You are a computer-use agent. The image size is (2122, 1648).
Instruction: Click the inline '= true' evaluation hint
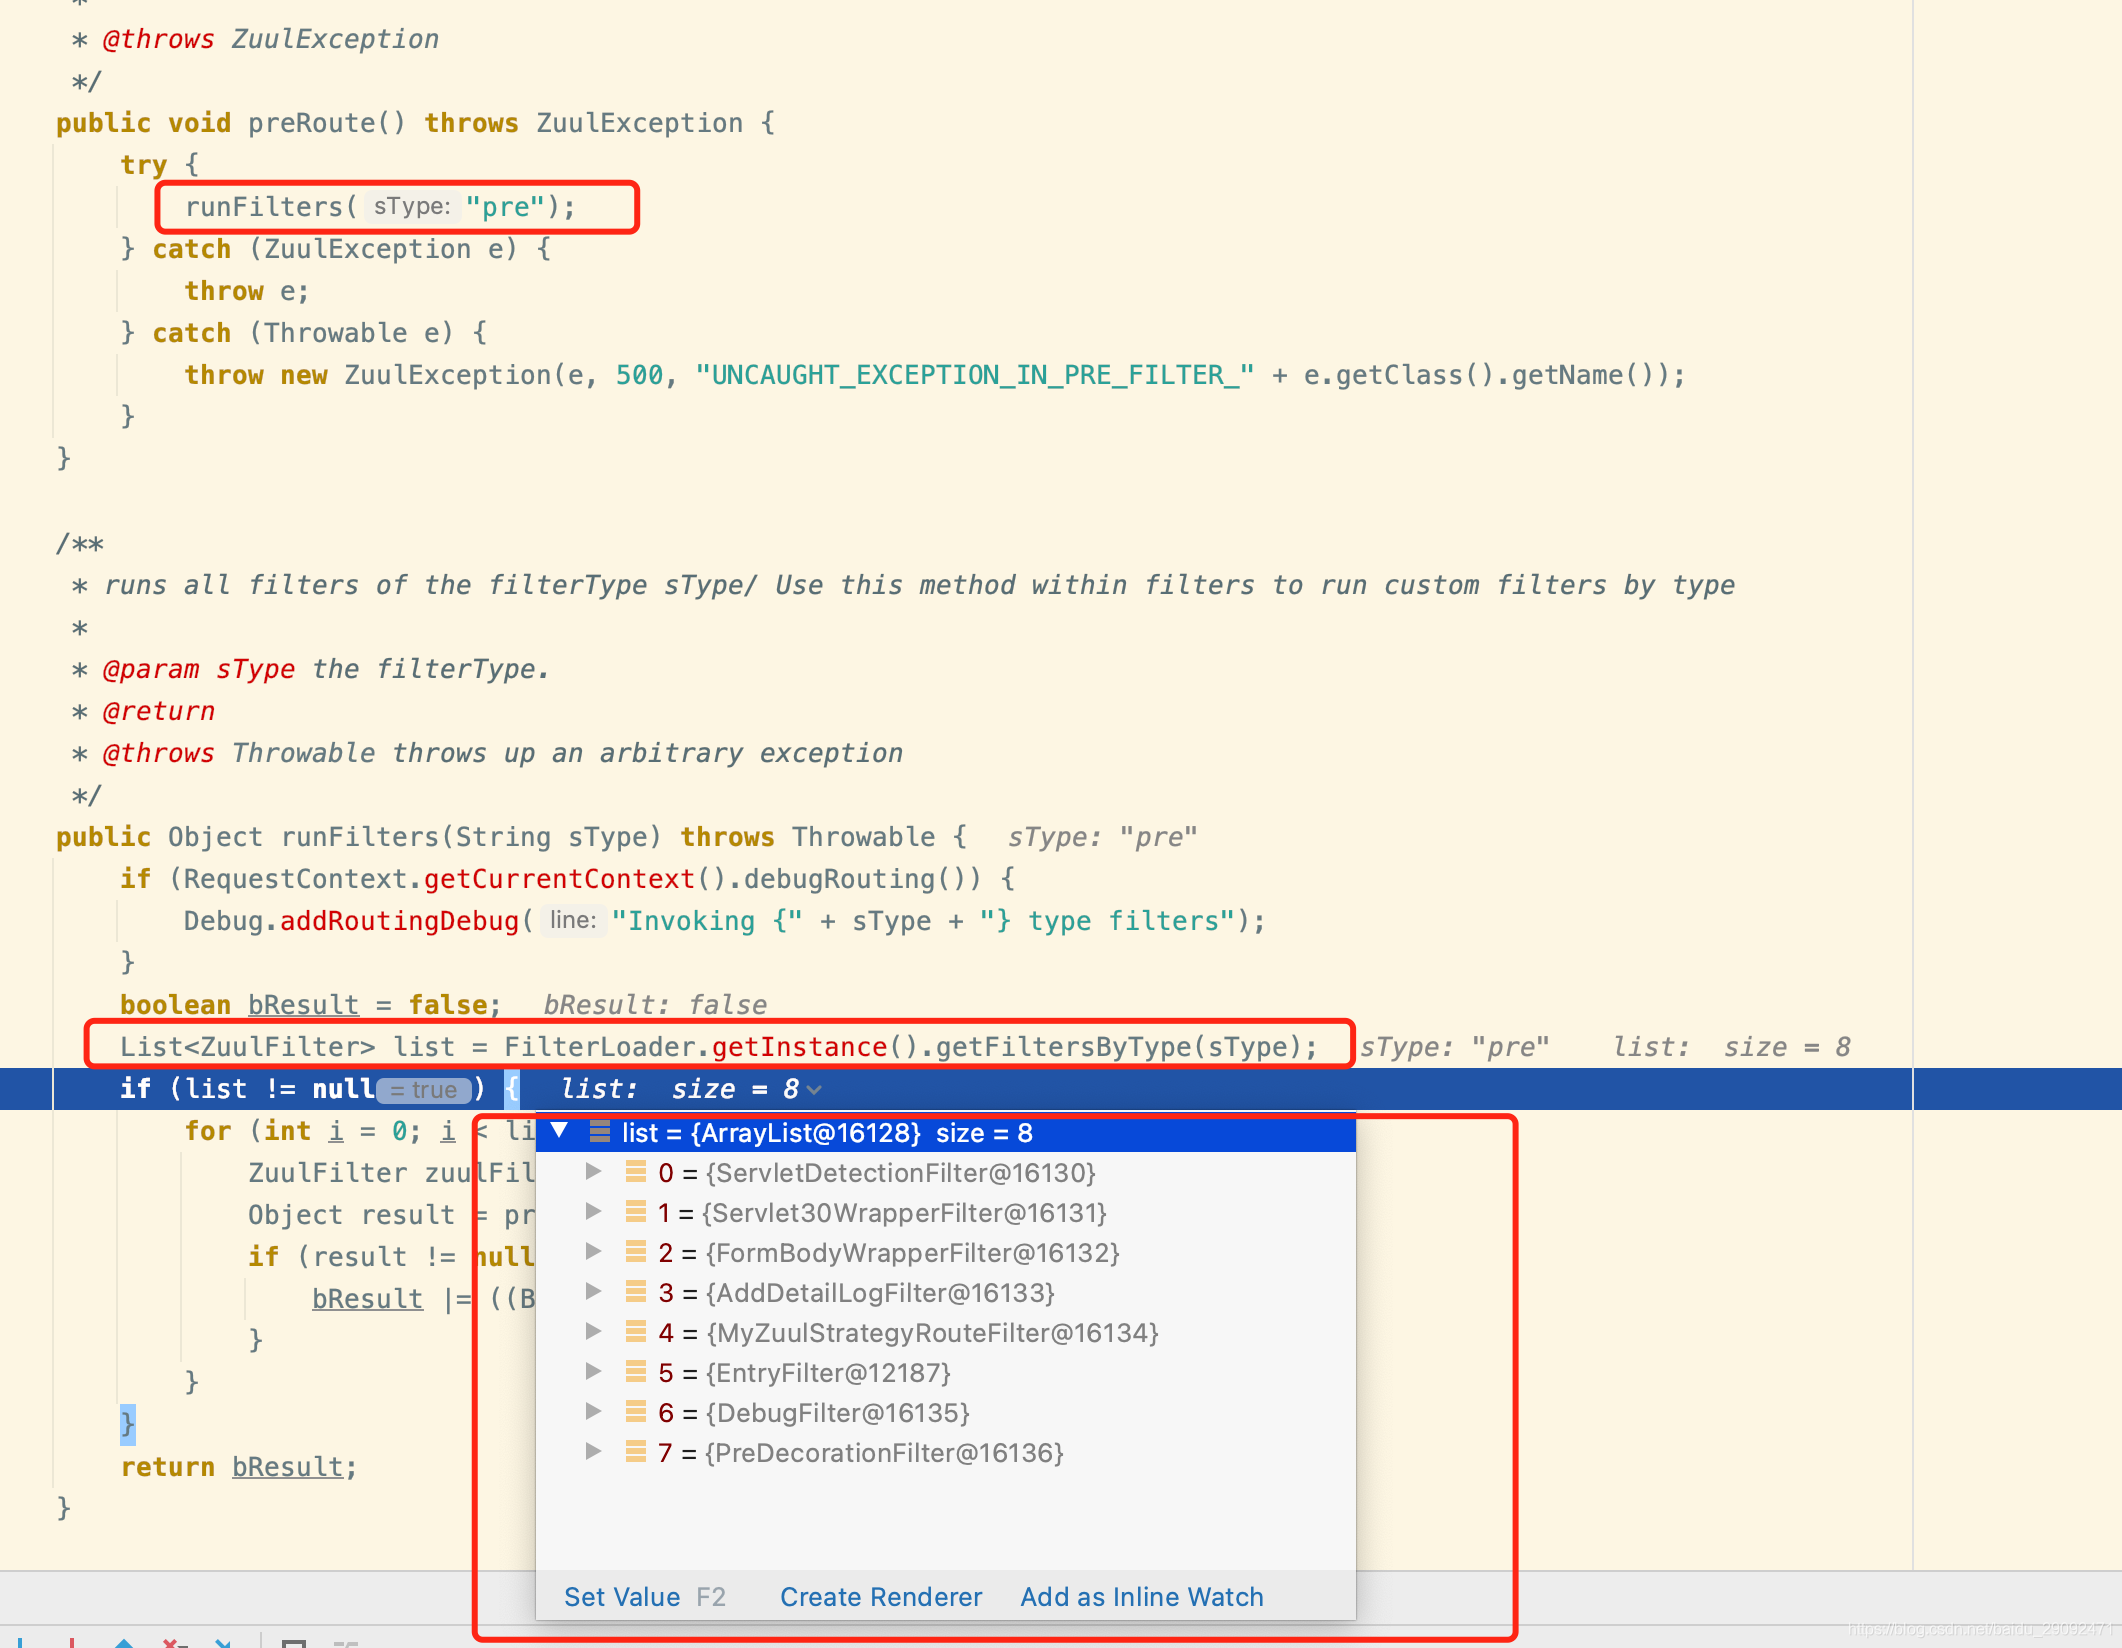coord(424,1089)
